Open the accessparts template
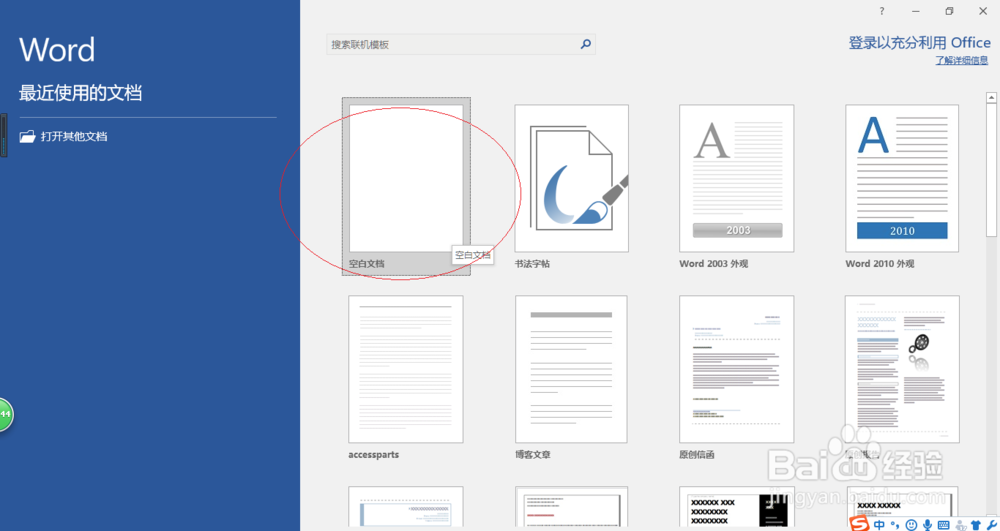The height and width of the screenshot is (531, 1000). click(406, 377)
